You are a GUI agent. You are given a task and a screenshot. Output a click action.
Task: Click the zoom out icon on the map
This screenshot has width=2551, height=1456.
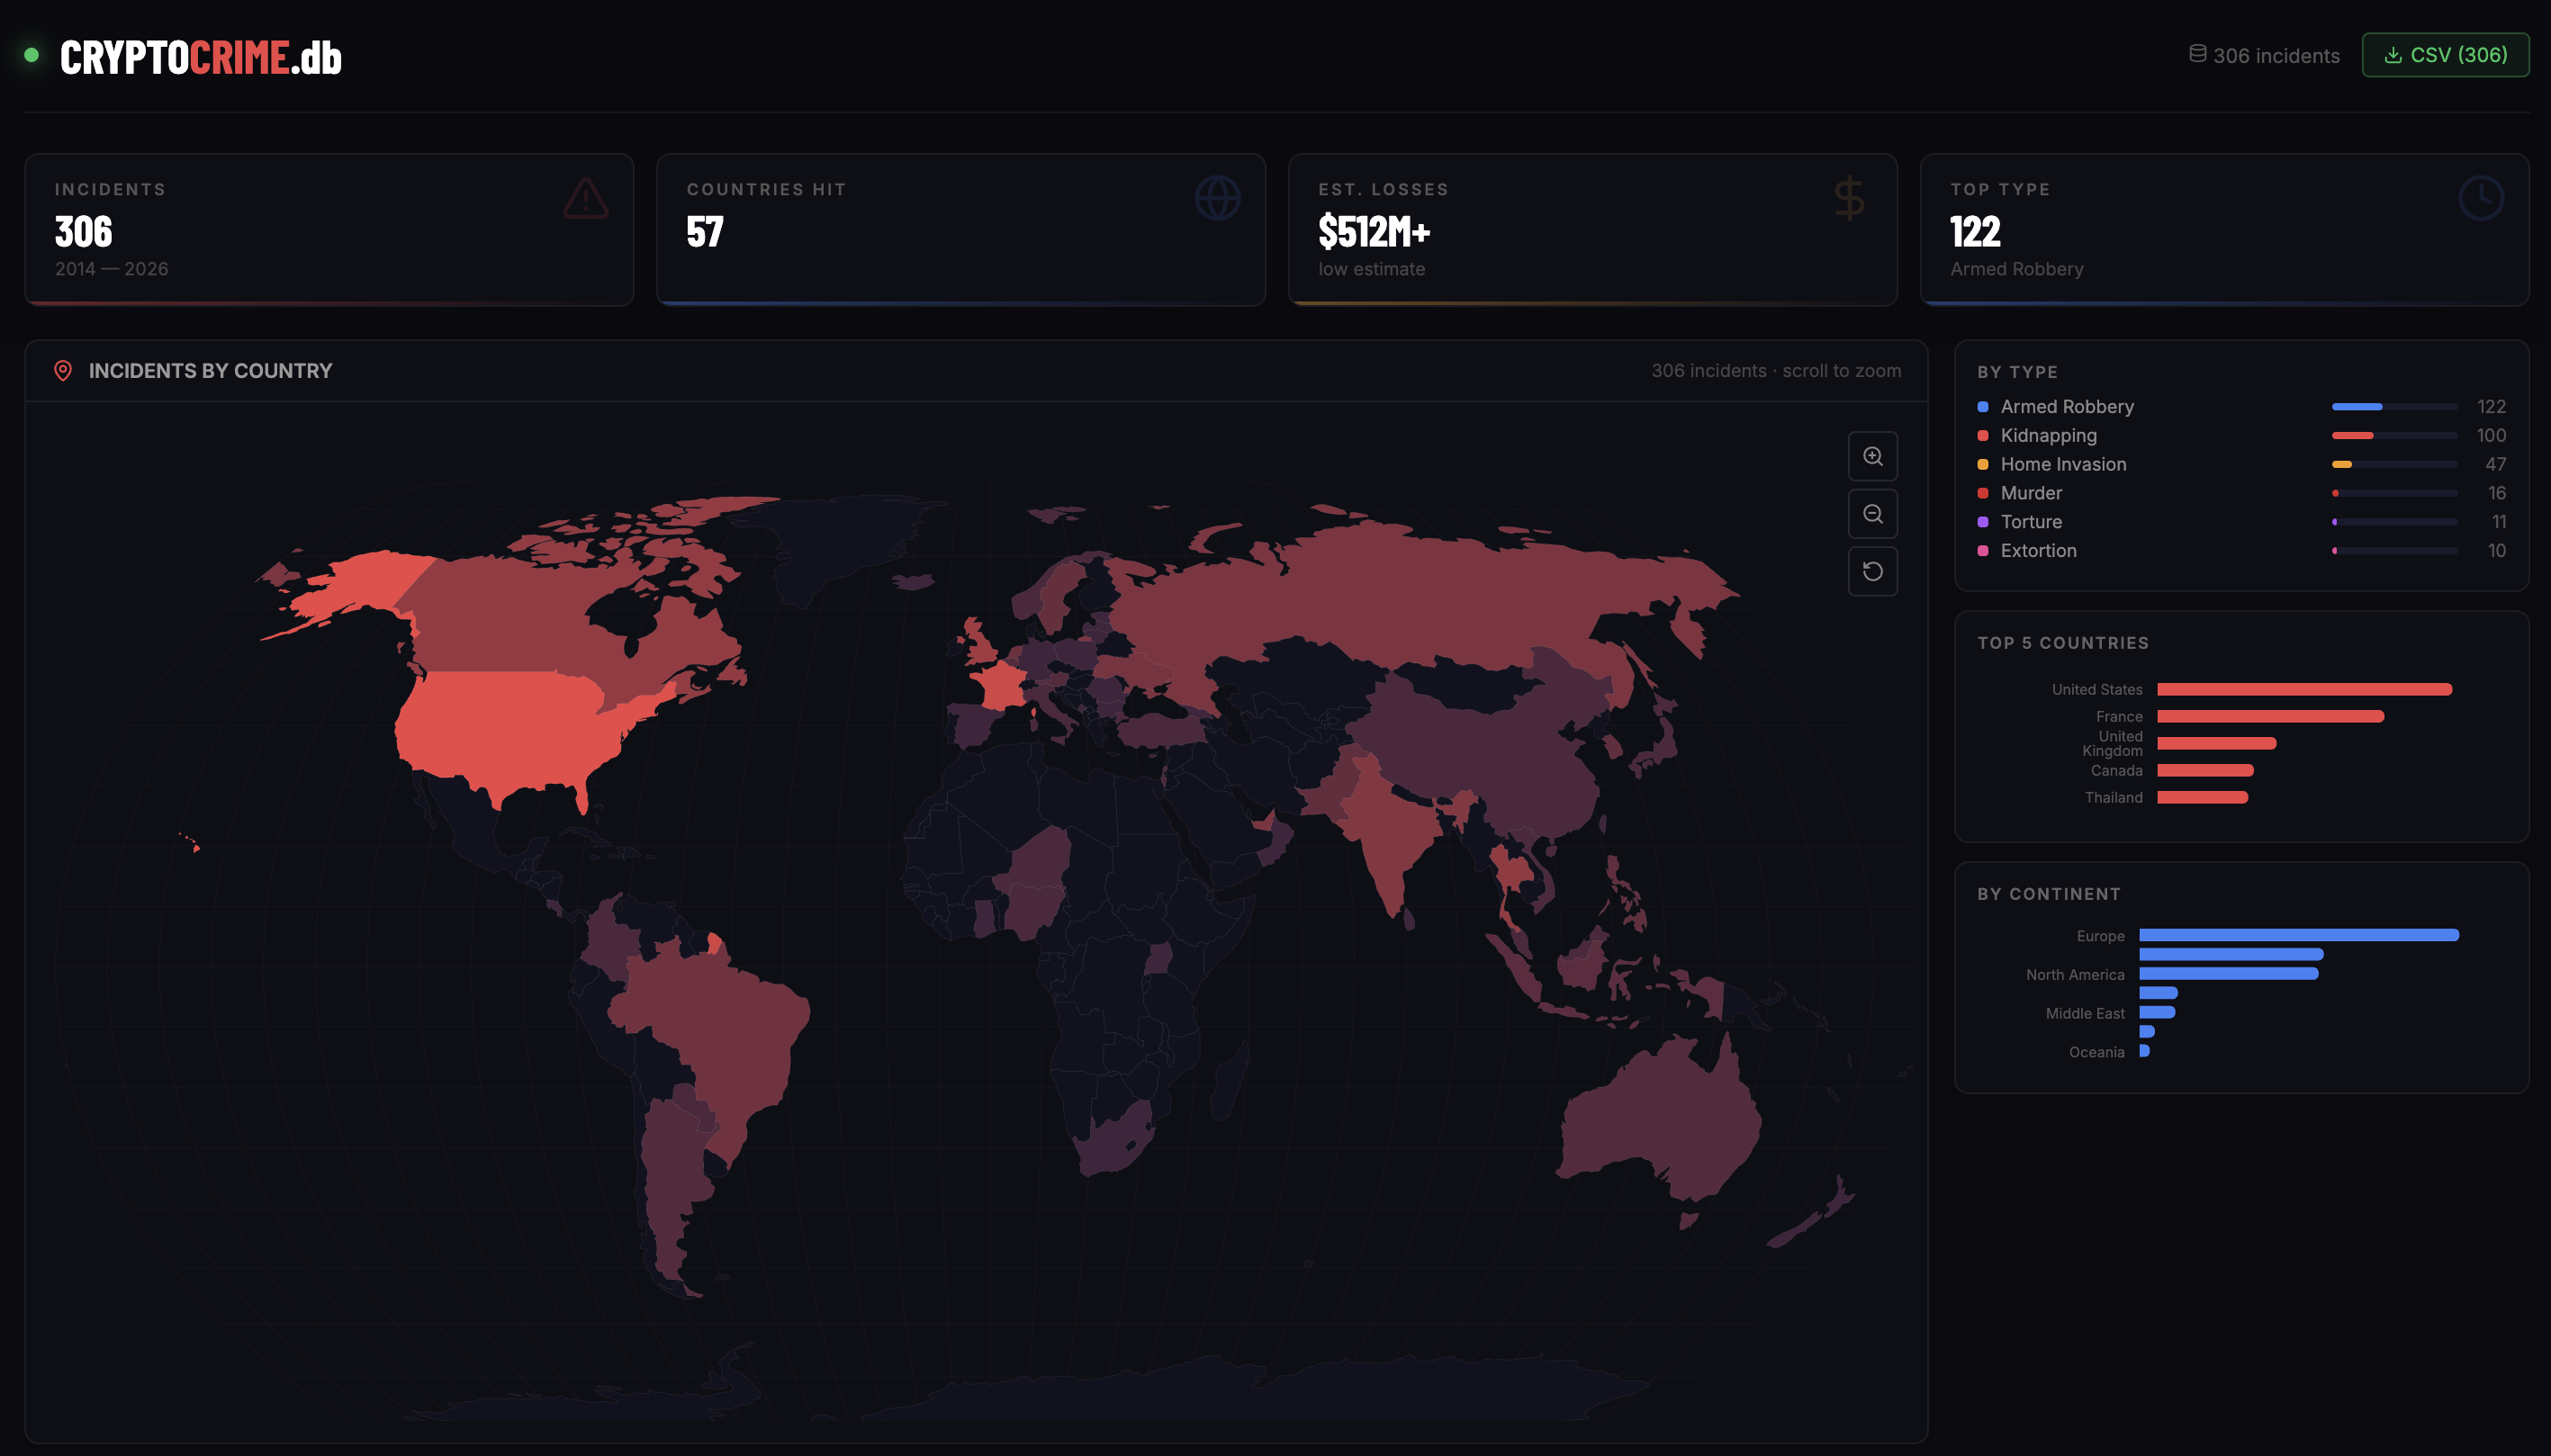pyautogui.click(x=1872, y=513)
